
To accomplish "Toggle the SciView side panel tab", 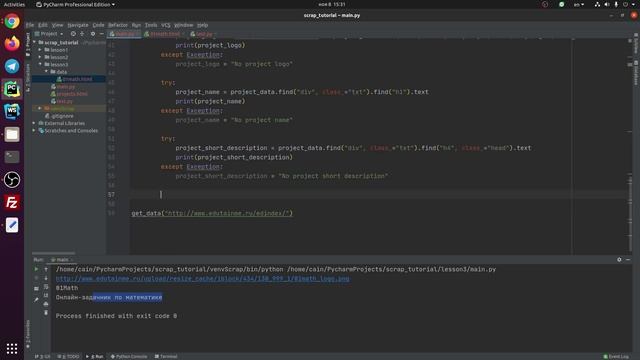I will click(636, 44).
